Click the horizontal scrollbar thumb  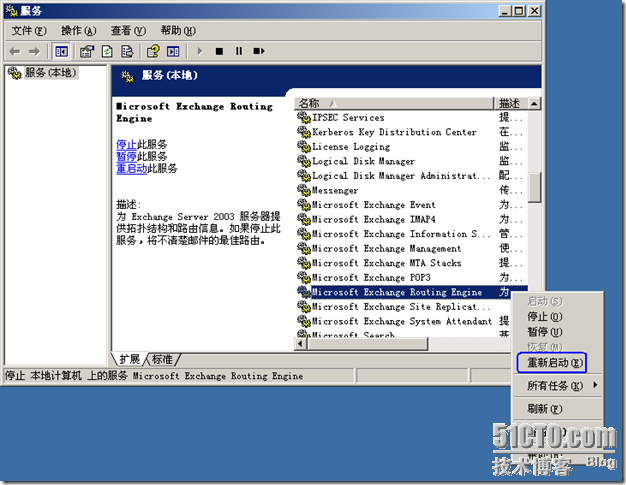[367, 344]
